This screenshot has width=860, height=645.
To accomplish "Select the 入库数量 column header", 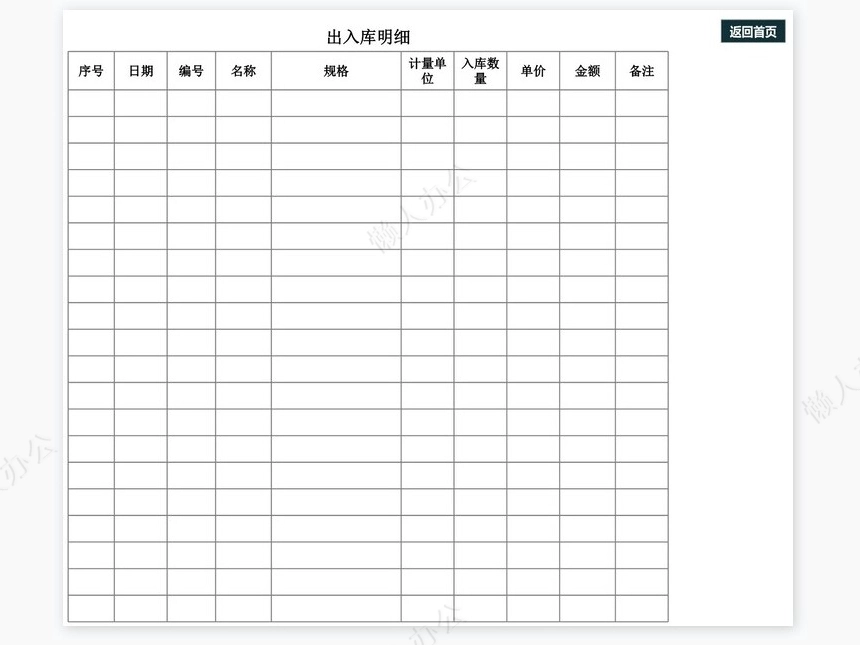I will [478, 68].
